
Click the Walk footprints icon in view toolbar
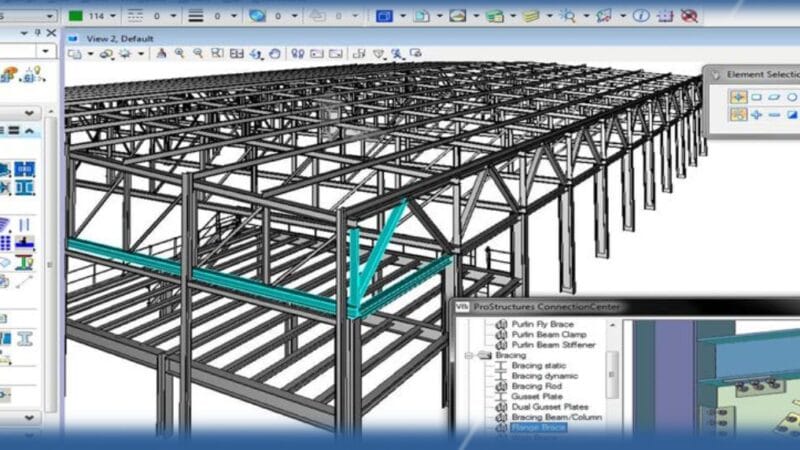297,53
